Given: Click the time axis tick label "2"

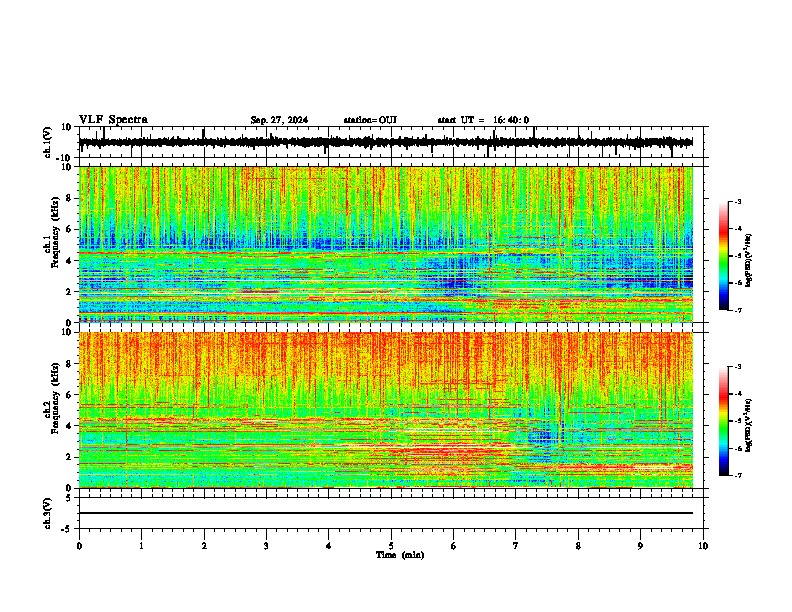Looking at the screenshot, I should pyautogui.click(x=204, y=546).
